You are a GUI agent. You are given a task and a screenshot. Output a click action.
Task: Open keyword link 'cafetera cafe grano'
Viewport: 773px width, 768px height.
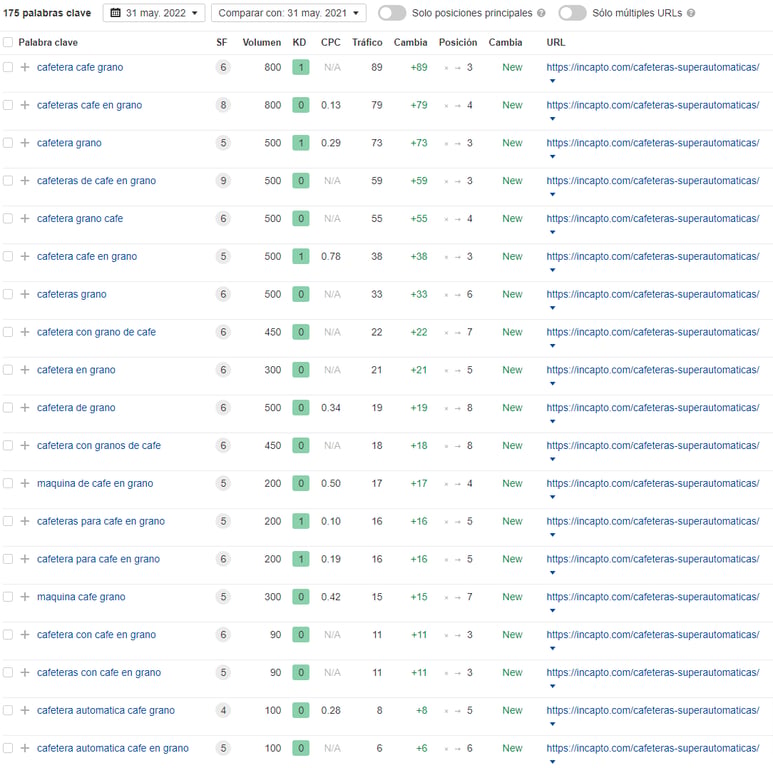tap(80, 67)
